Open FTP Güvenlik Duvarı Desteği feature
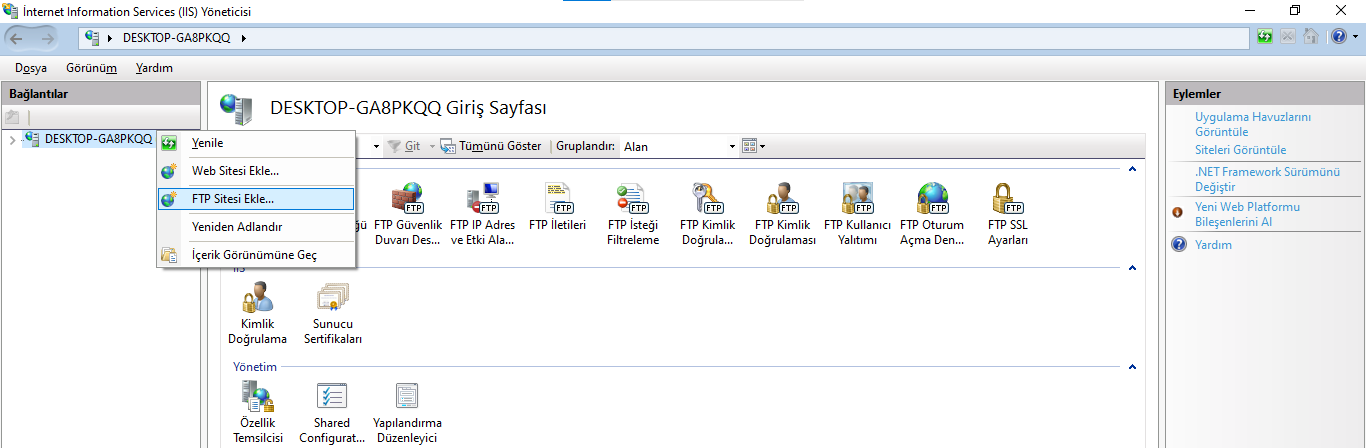The image size is (1366, 448). click(407, 214)
